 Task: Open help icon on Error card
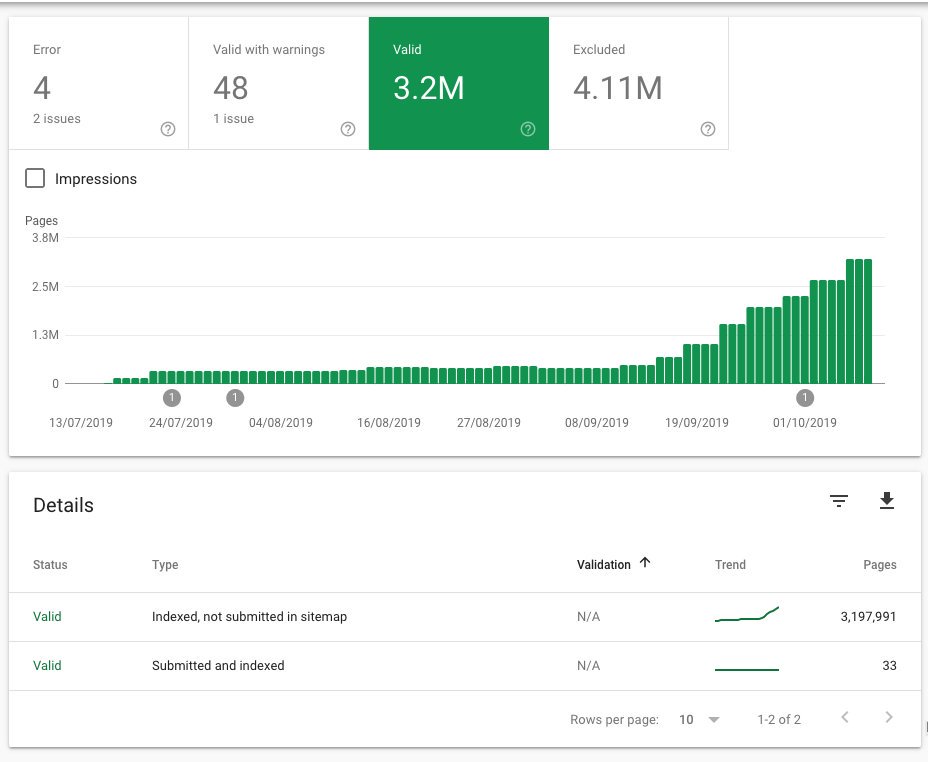tap(168, 129)
